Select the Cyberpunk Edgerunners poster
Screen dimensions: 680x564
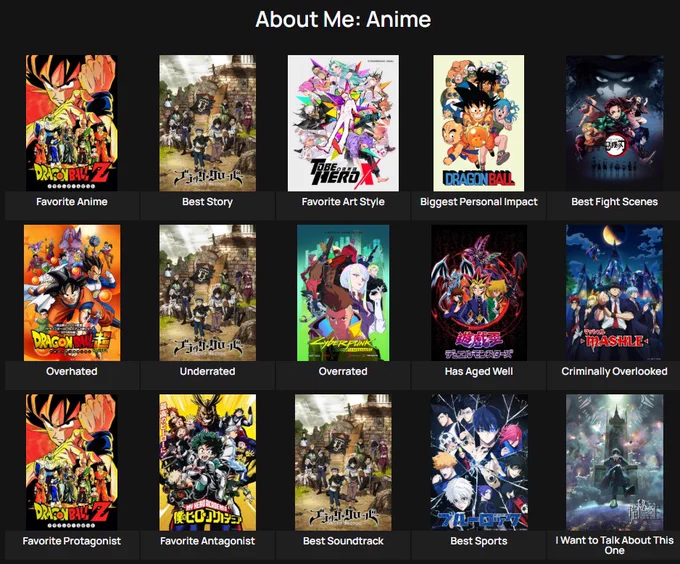343,293
